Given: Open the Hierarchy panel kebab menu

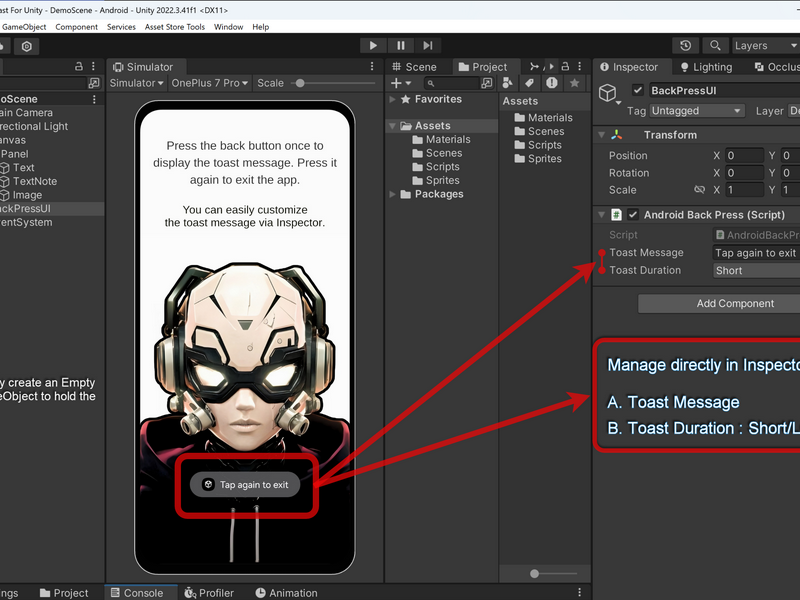Looking at the screenshot, I should click(x=93, y=66).
